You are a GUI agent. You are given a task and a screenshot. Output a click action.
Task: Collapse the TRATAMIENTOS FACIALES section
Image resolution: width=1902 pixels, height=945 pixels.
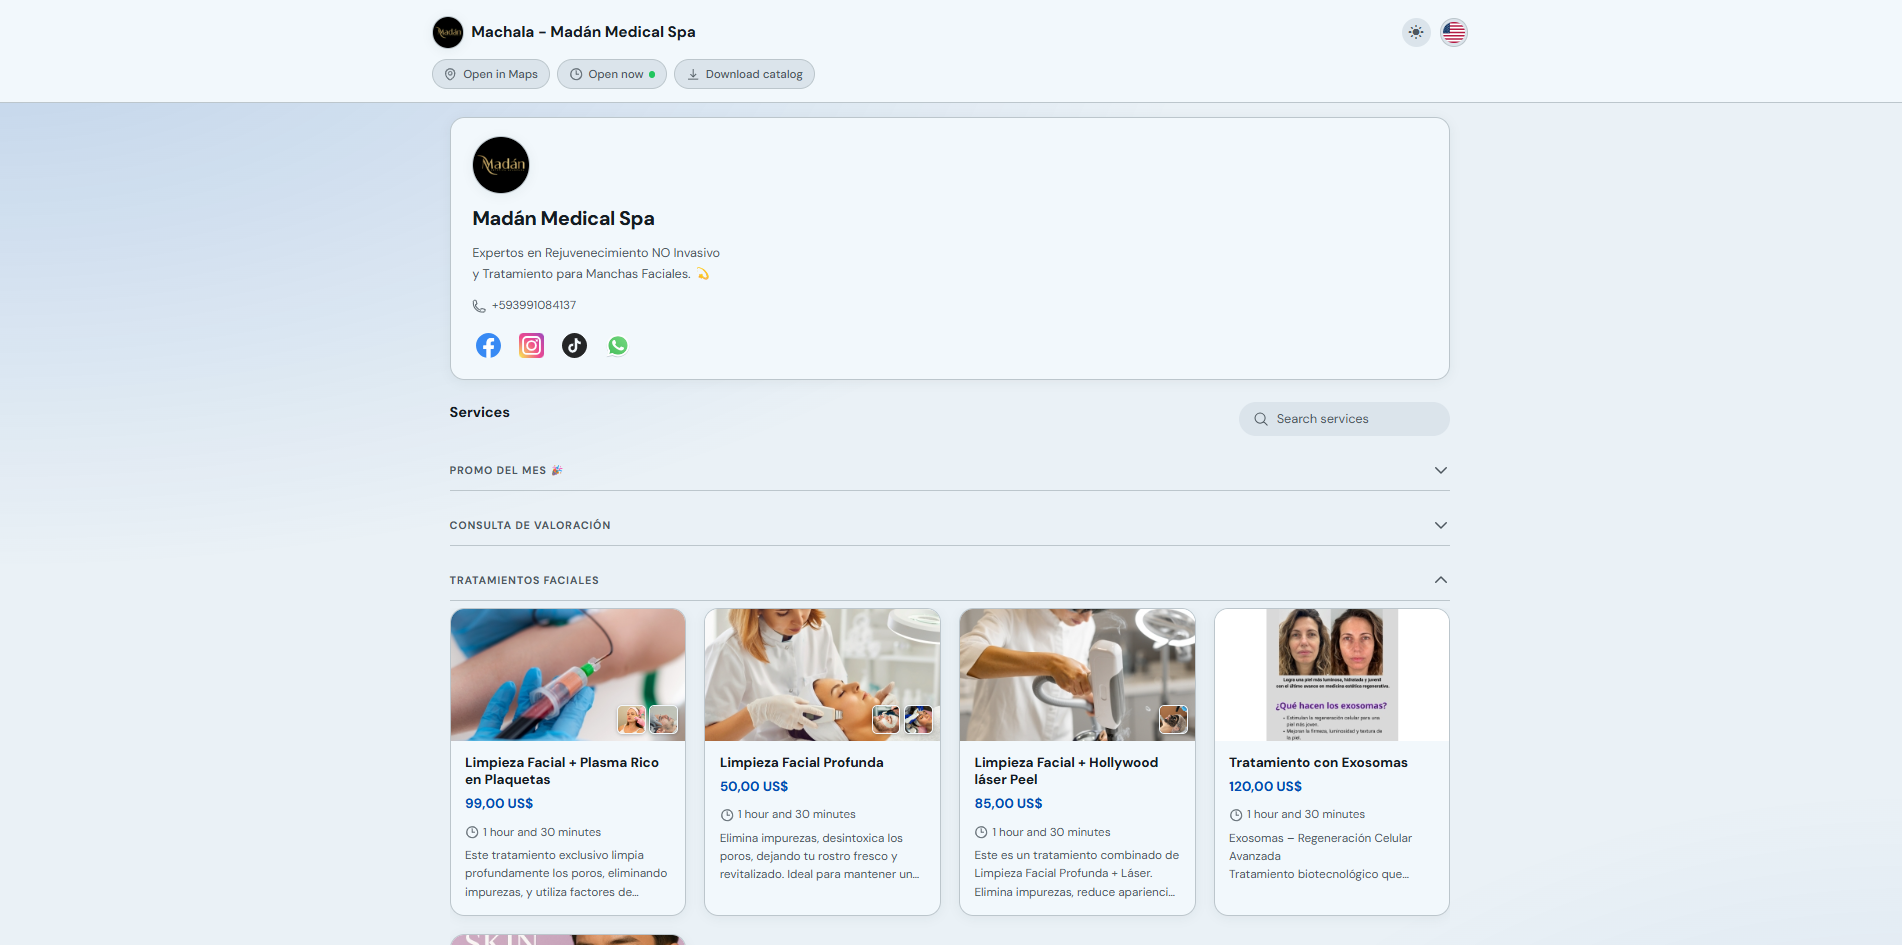pyautogui.click(x=949, y=580)
